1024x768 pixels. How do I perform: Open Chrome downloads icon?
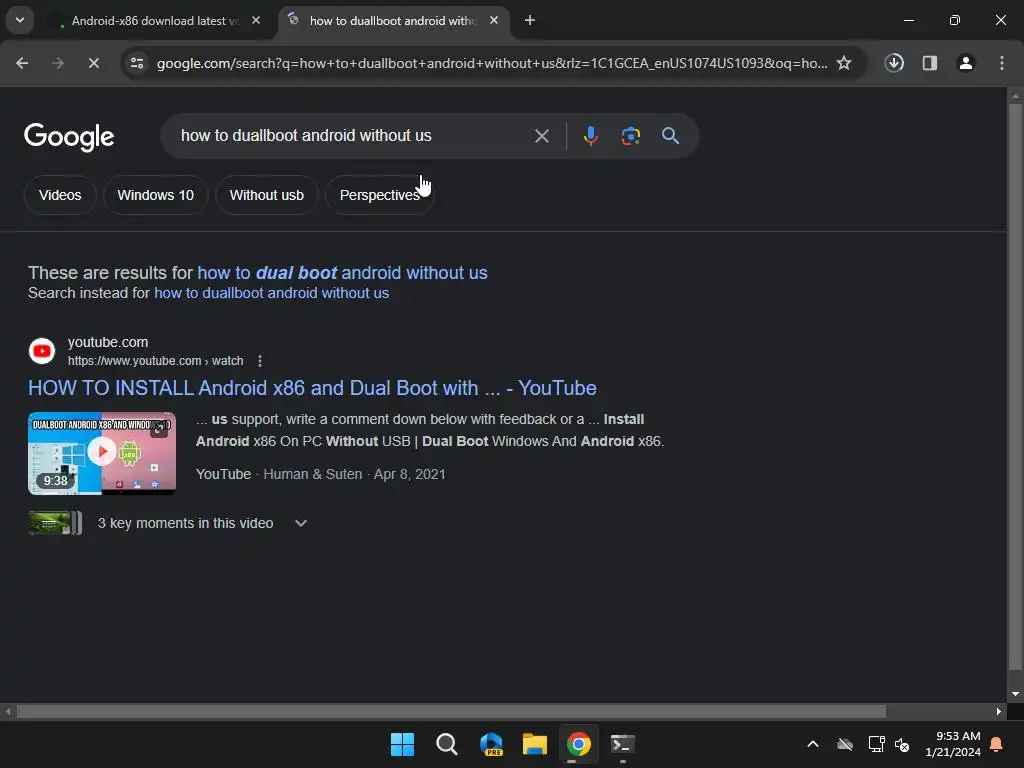[x=894, y=63]
